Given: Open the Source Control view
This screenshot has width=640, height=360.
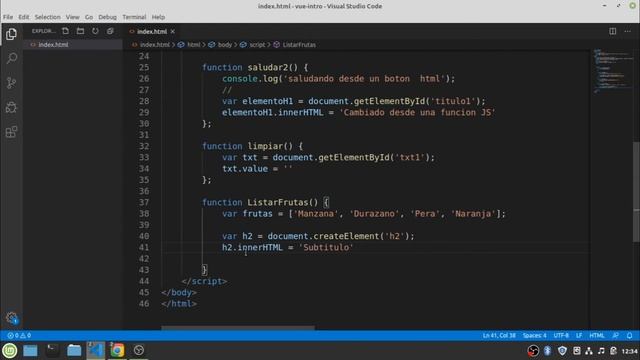Looking at the screenshot, I should coord(11,83).
